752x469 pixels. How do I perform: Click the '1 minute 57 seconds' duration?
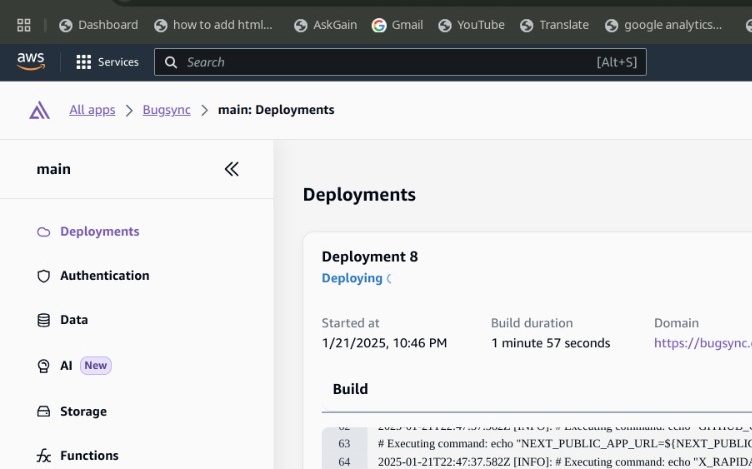(x=551, y=343)
